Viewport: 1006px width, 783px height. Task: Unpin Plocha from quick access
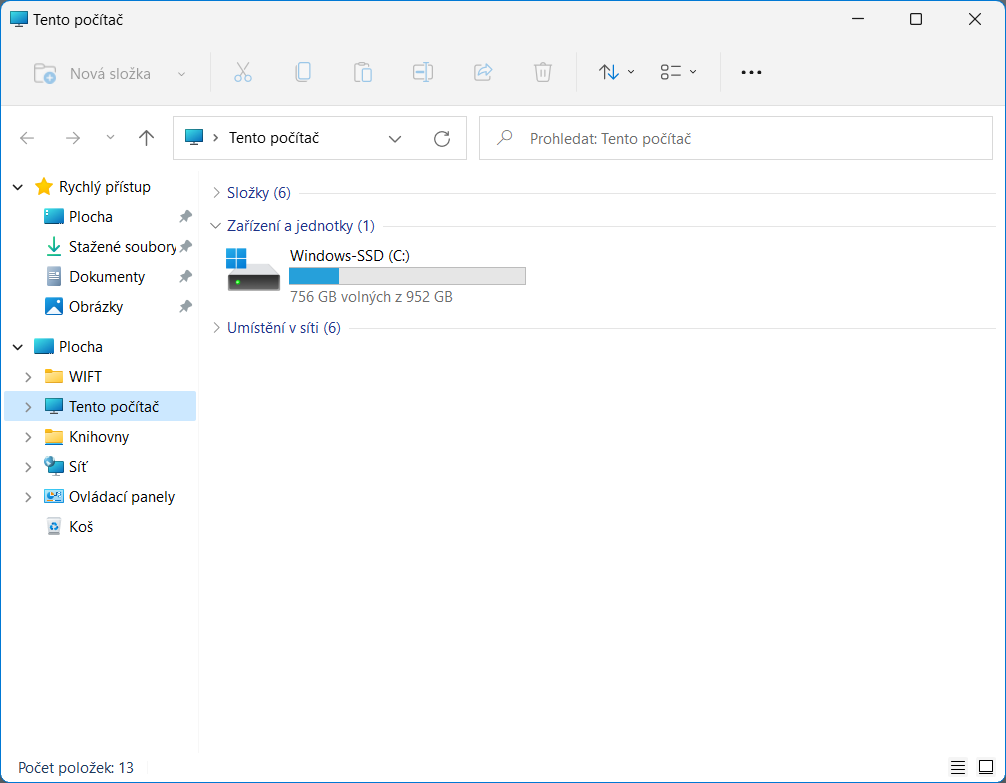[x=185, y=217]
